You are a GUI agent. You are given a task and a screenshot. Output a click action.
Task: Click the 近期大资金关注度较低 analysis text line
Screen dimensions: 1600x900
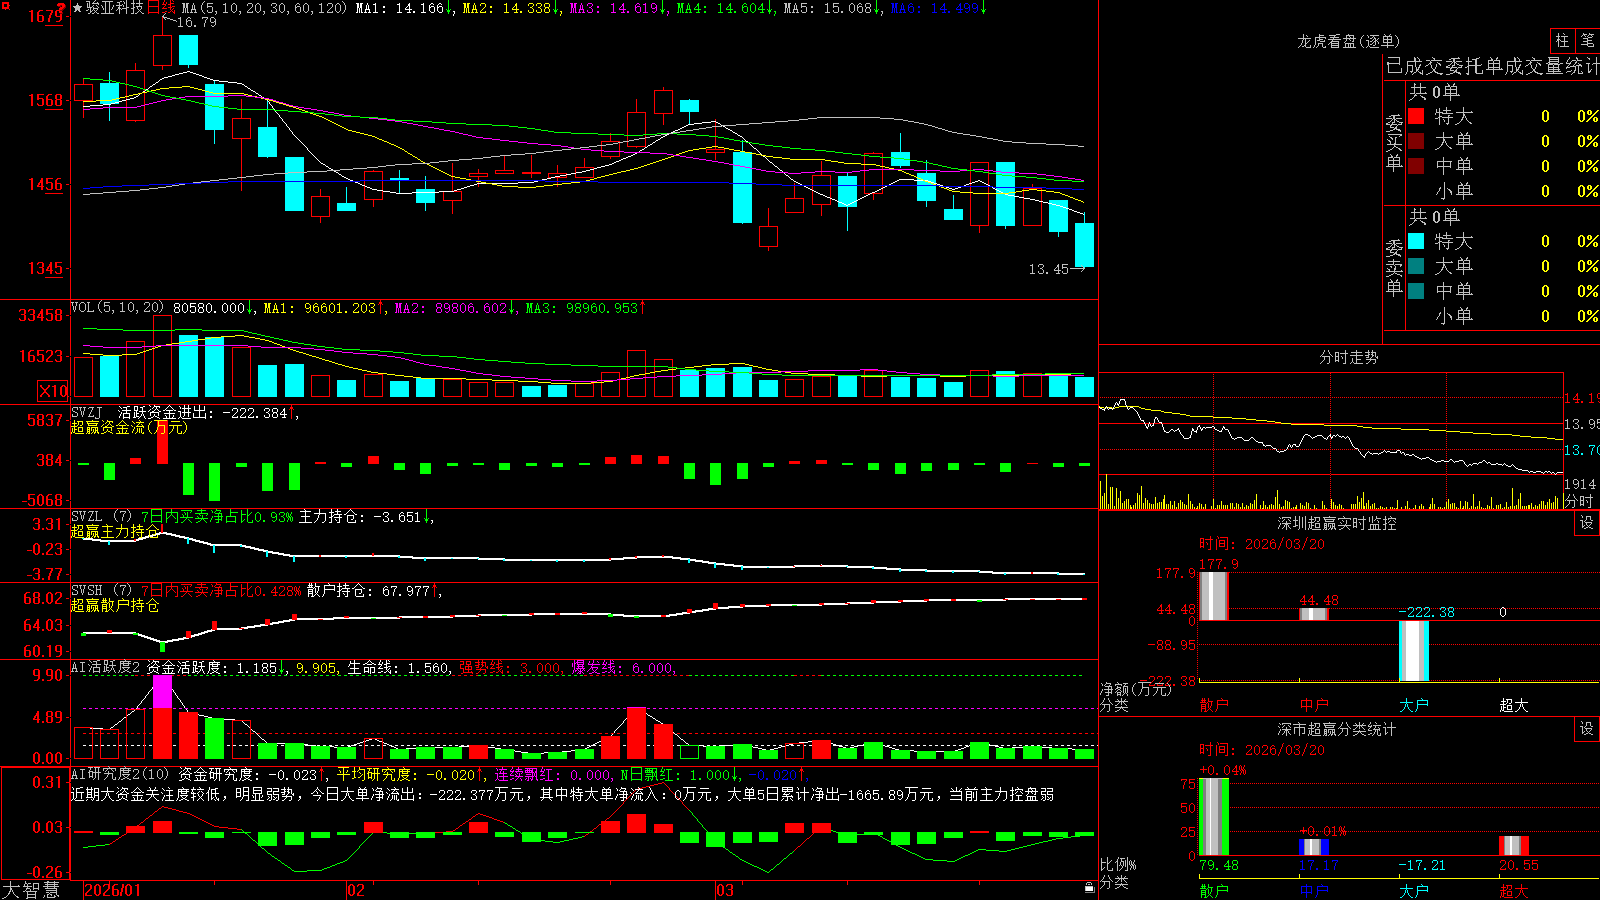point(562,794)
